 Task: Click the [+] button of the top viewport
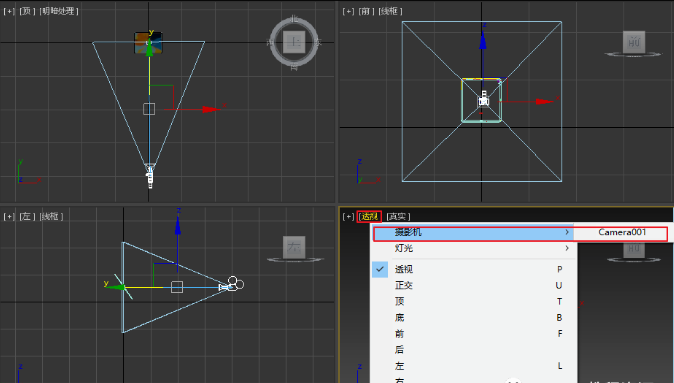[9, 11]
